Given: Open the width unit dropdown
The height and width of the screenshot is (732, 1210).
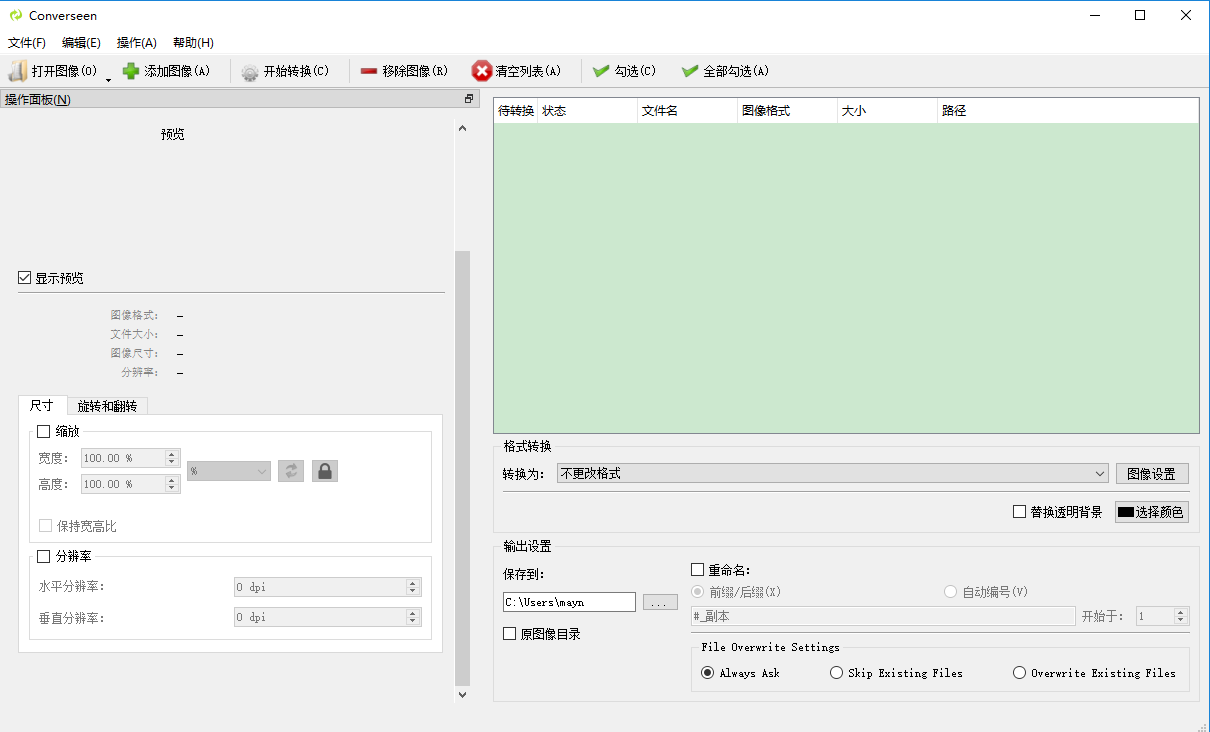Looking at the screenshot, I should [228, 470].
